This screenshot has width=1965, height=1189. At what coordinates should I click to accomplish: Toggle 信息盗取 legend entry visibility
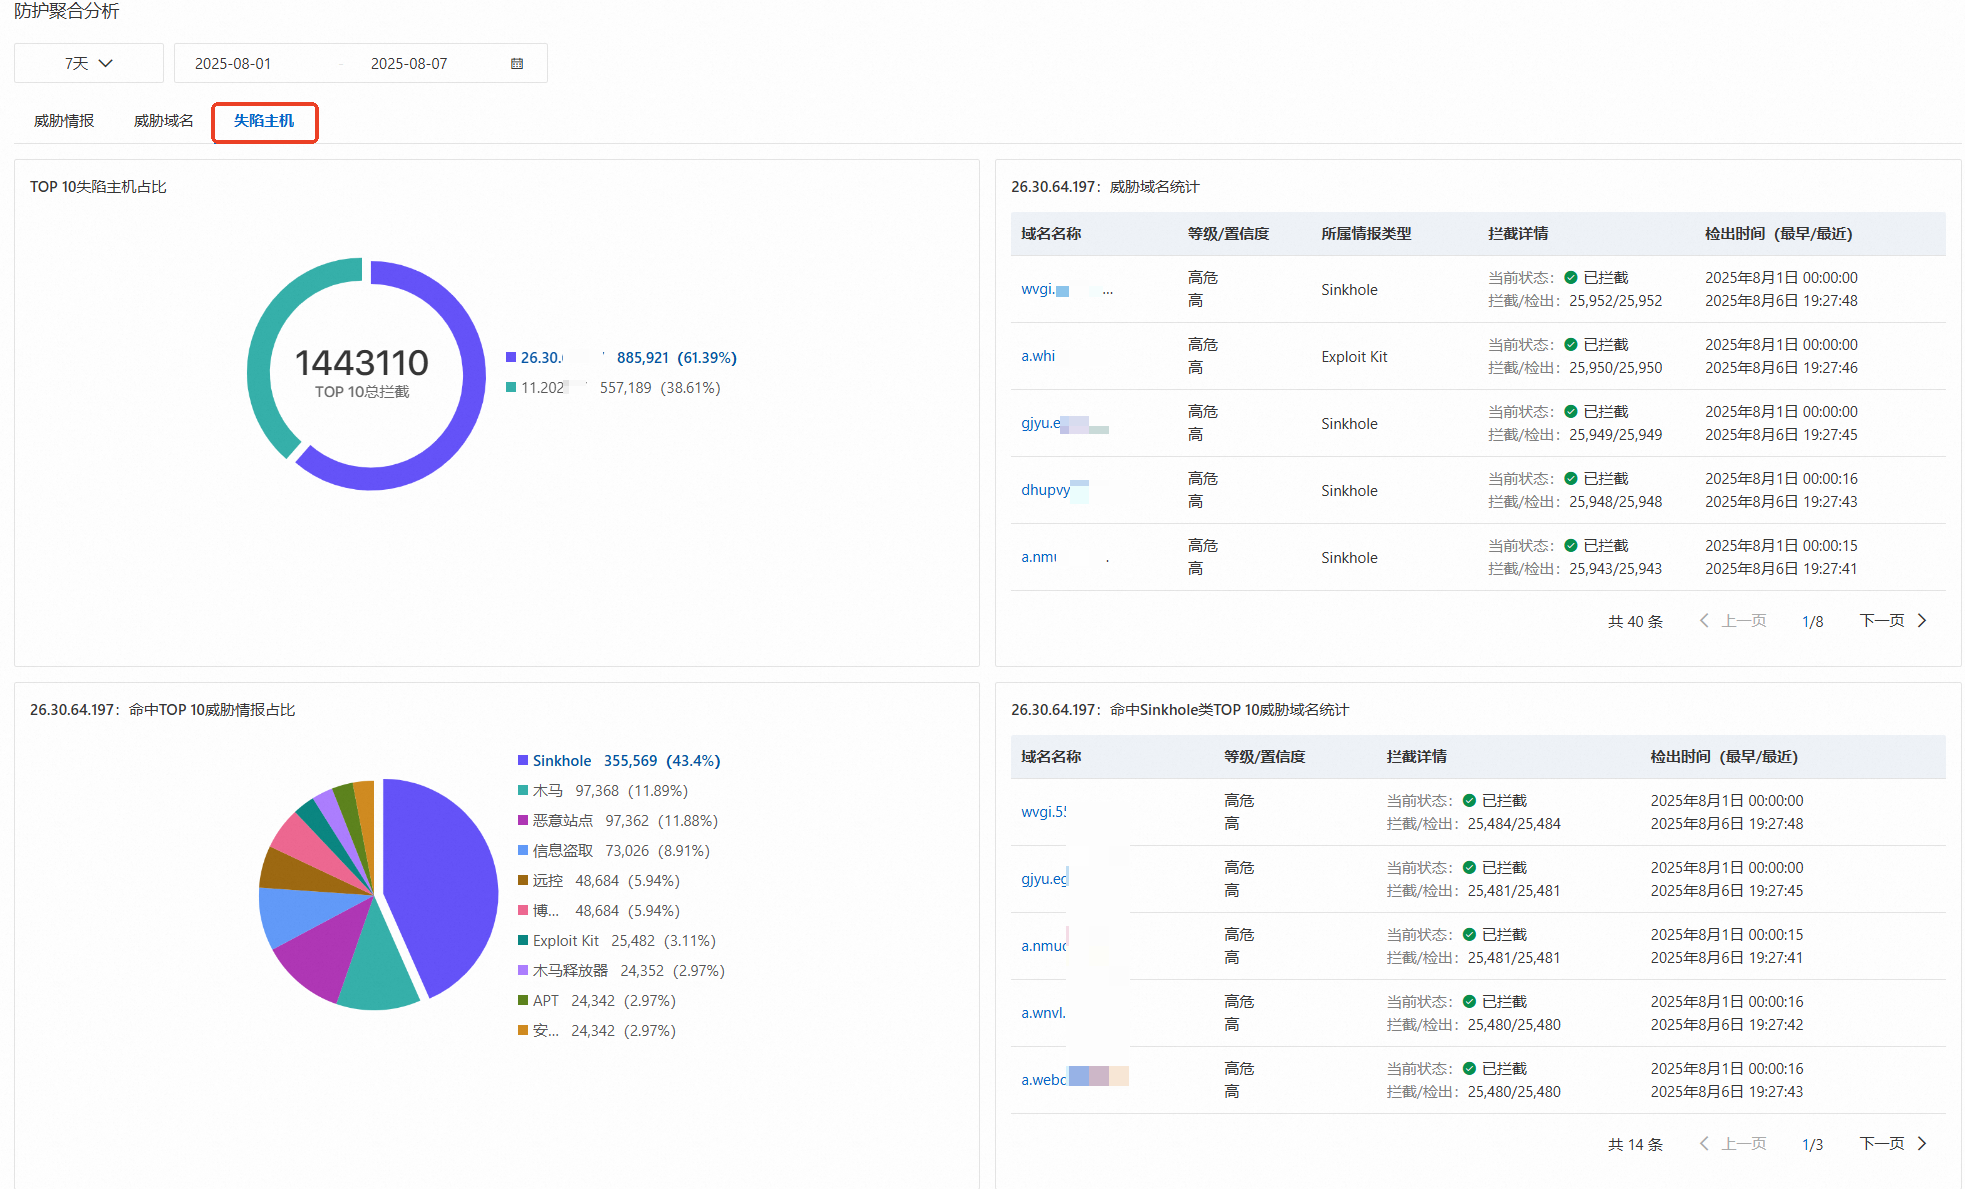pyautogui.click(x=562, y=851)
